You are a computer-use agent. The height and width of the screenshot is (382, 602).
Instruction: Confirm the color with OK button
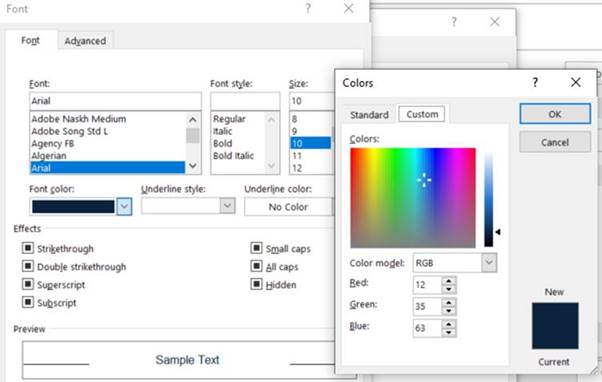555,114
